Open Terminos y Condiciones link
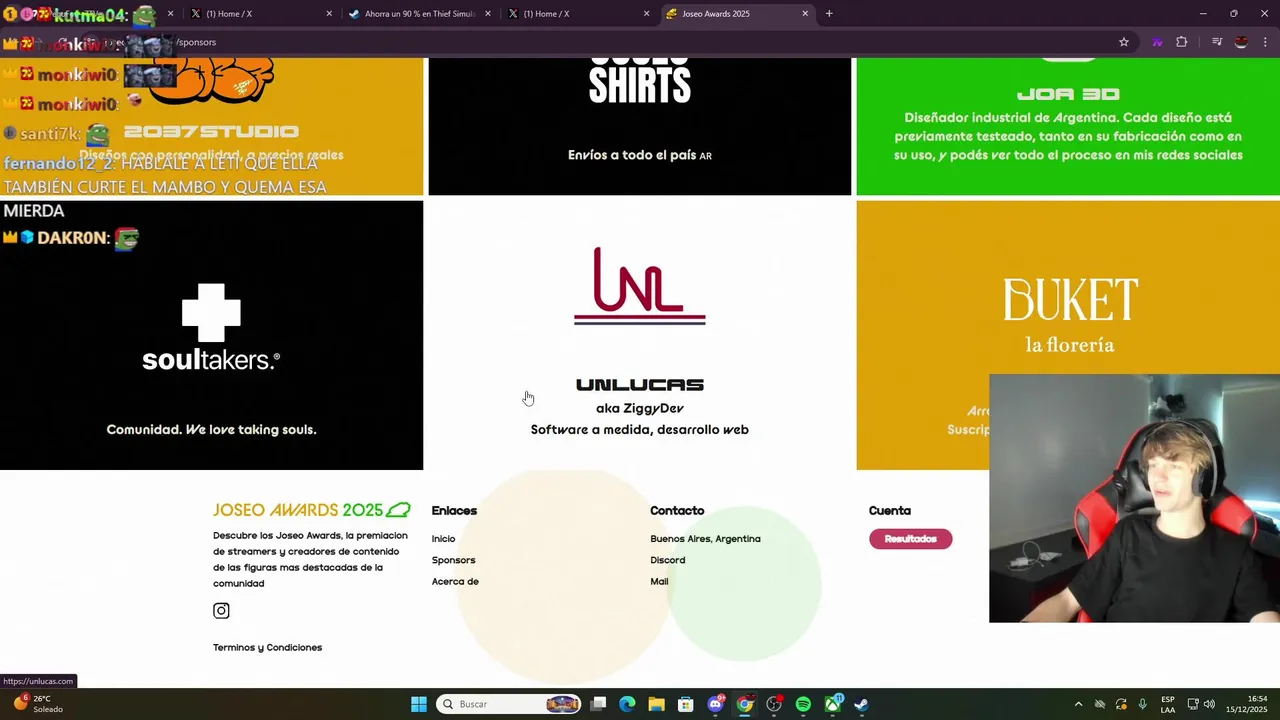Image resolution: width=1280 pixels, height=720 pixels. pos(267,648)
